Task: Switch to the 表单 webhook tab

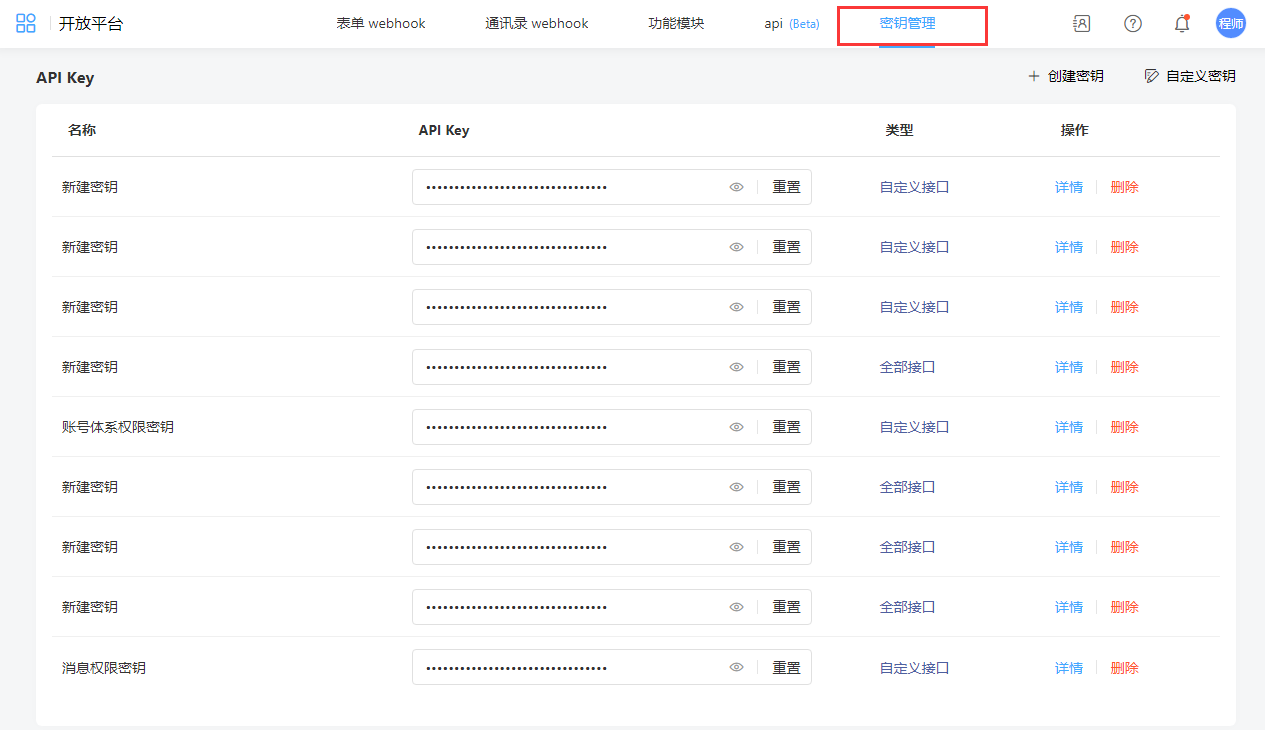Action: coord(381,24)
